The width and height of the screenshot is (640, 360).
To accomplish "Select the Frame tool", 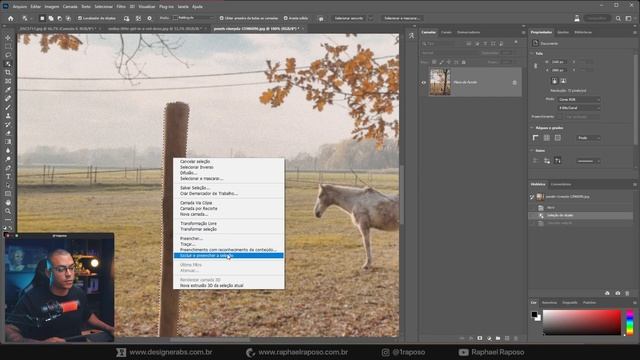I will (8, 81).
